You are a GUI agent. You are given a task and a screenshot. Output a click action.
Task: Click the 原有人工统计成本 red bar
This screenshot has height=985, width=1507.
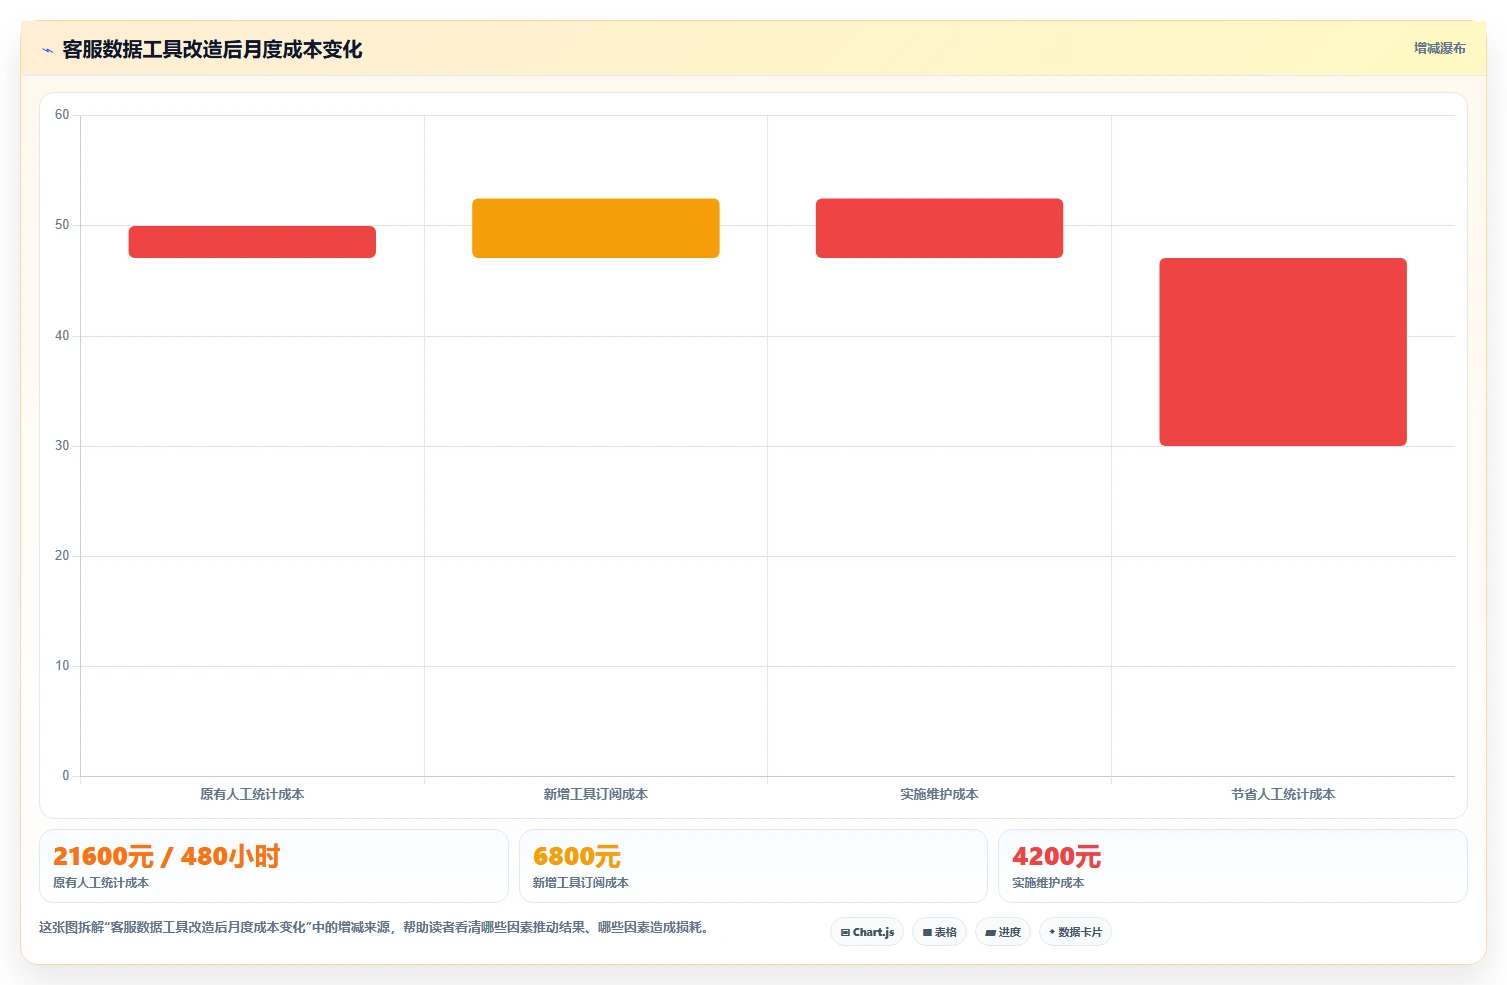pos(252,242)
